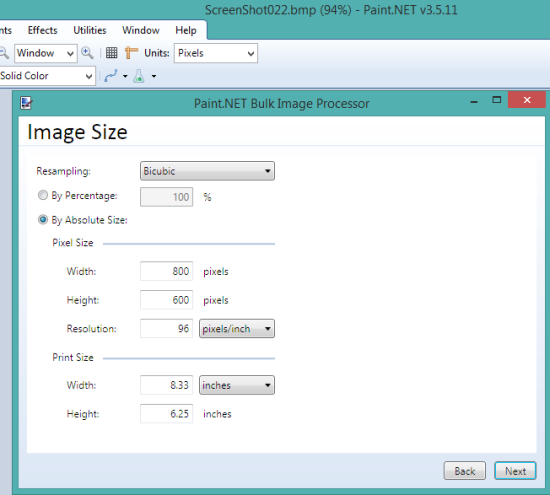Toggle the pixel grid icon
Viewport: 550px width, 495px height.
(x=112, y=53)
